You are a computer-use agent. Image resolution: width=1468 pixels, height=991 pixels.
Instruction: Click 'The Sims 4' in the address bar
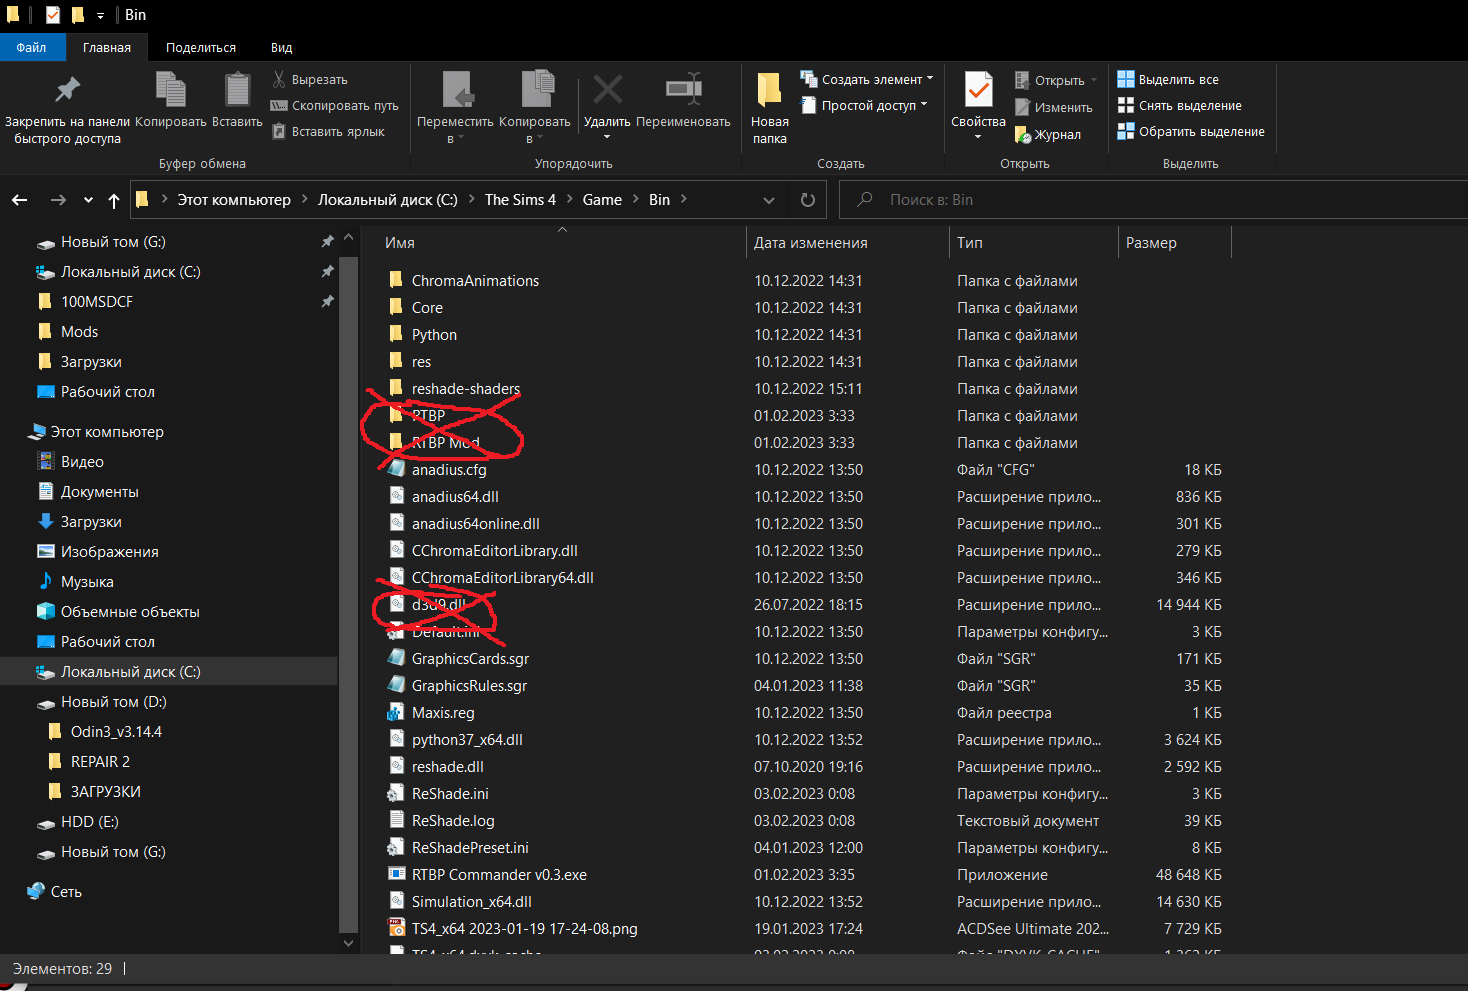(520, 200)
